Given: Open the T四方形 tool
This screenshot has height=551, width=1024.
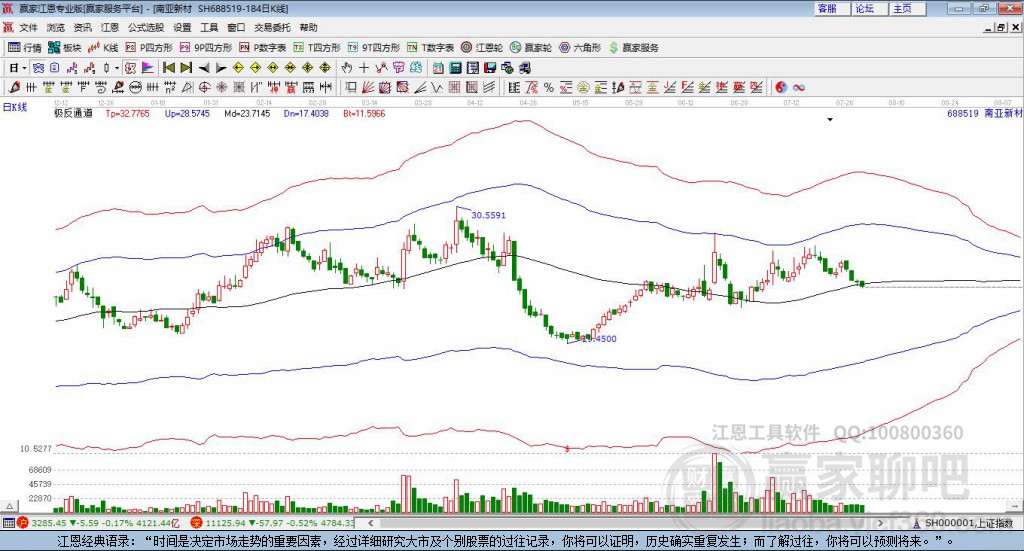Looking at the screenshot, I should [317, 48].
